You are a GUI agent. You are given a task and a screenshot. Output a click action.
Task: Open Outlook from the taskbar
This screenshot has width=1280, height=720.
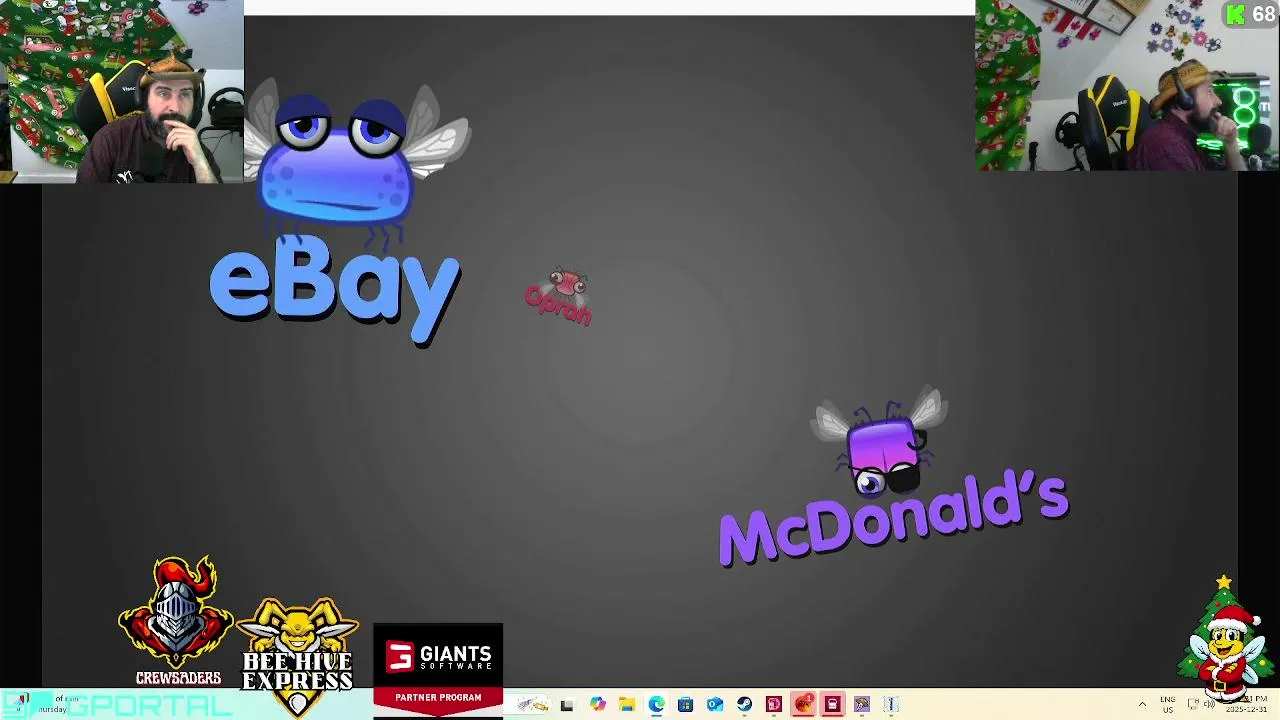715,705
